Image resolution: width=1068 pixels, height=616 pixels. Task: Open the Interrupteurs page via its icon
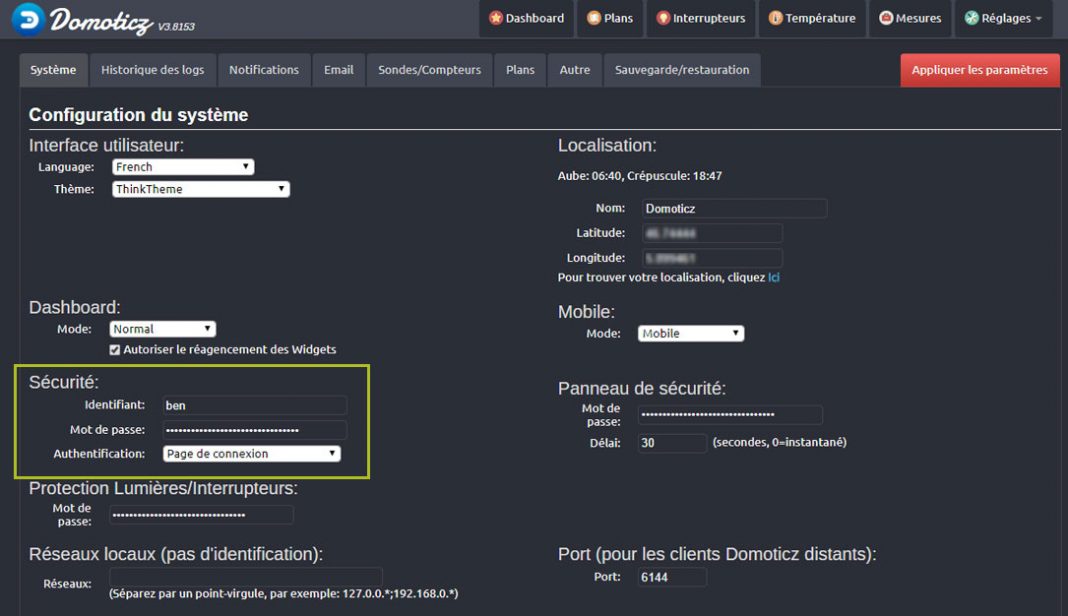699,17
